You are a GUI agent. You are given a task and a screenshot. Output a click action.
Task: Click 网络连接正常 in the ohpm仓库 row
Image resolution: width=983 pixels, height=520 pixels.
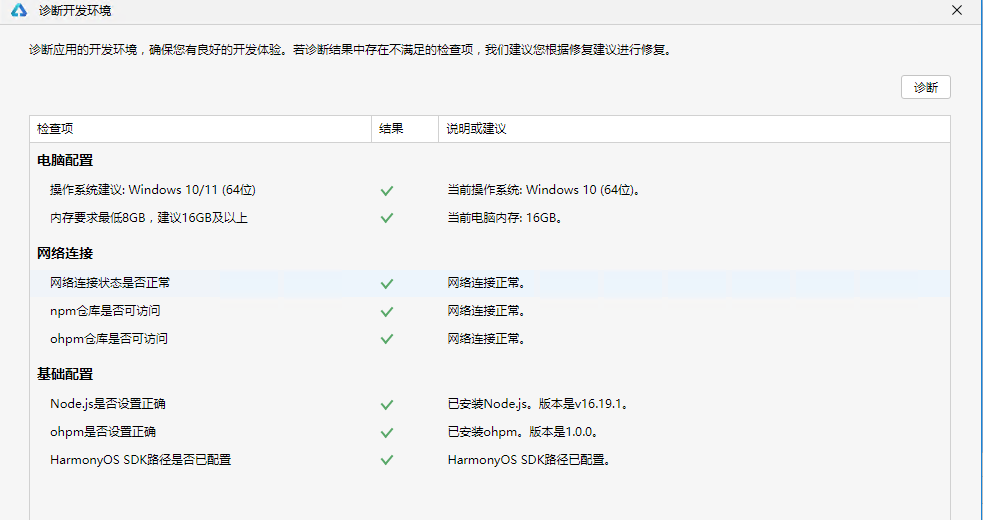pos(487,339)
